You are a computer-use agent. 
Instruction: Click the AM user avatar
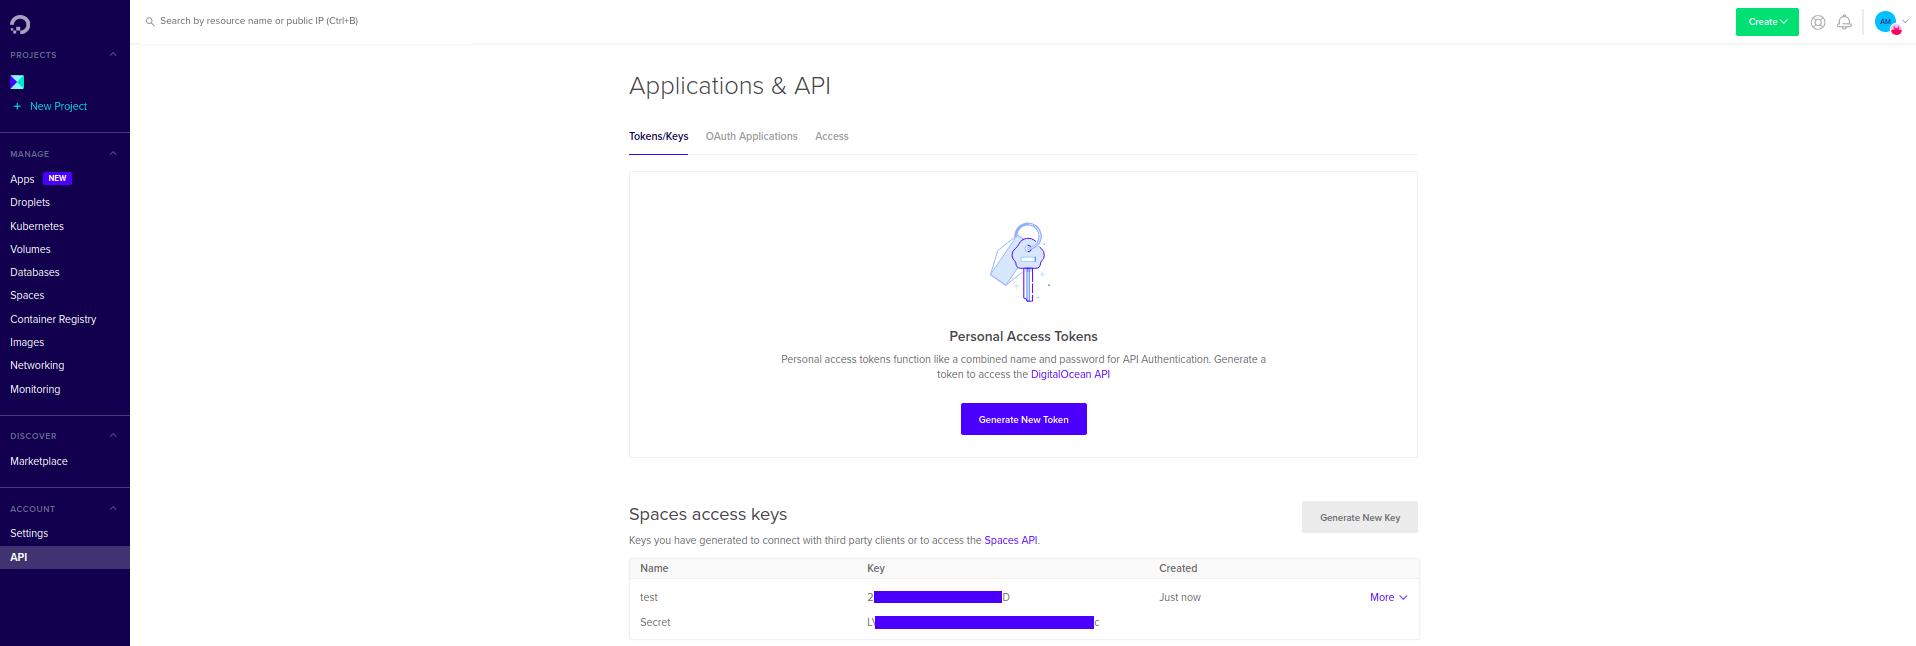(x=1886, y=22)
